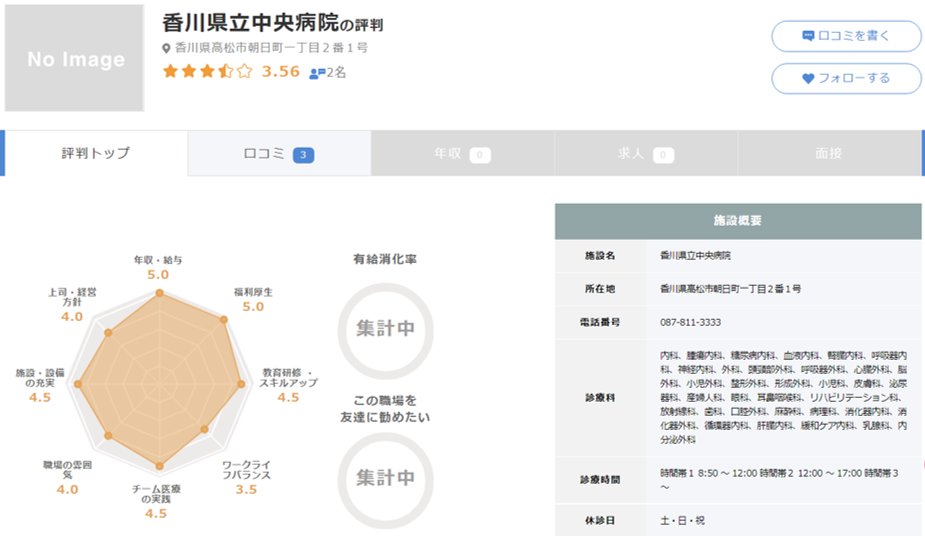Open the 年収 tab
The image size is (925, 536).
462,154
